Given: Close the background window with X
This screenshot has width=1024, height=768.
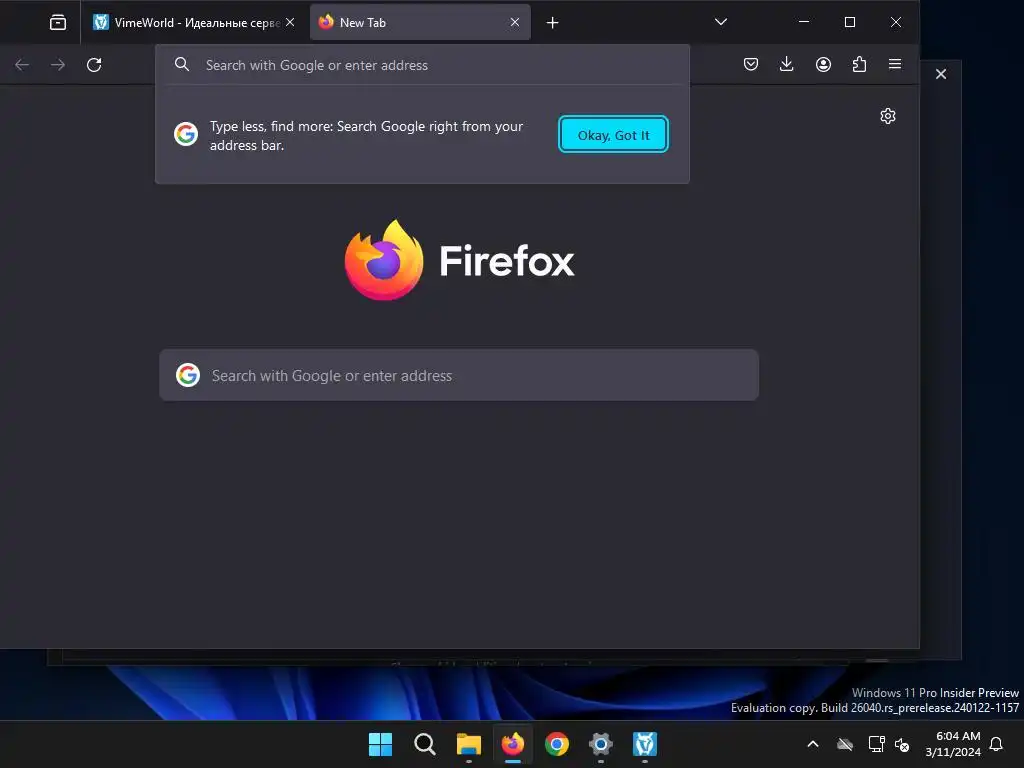Looking at the screenshot, I should point(941,74).
